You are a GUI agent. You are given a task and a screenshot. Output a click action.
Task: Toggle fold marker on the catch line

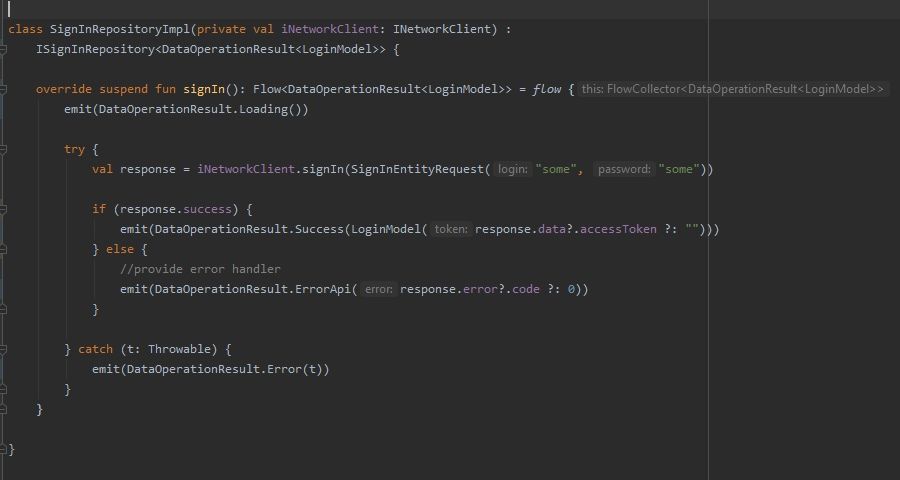click(x=3, y=349)
